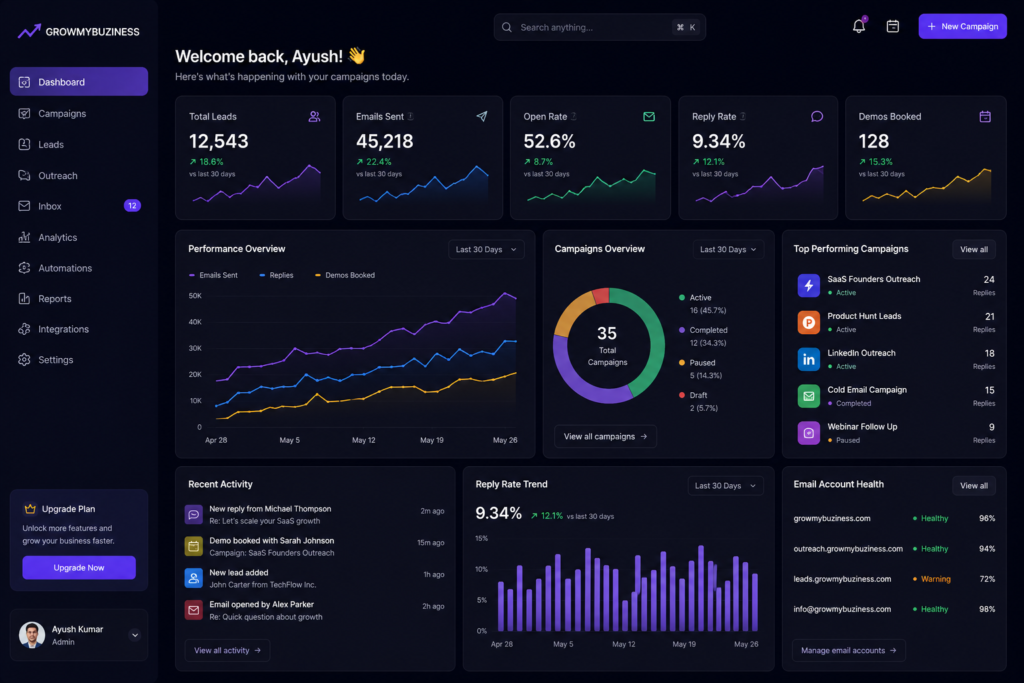Click the Open Rate info icon

coord(574,116)
